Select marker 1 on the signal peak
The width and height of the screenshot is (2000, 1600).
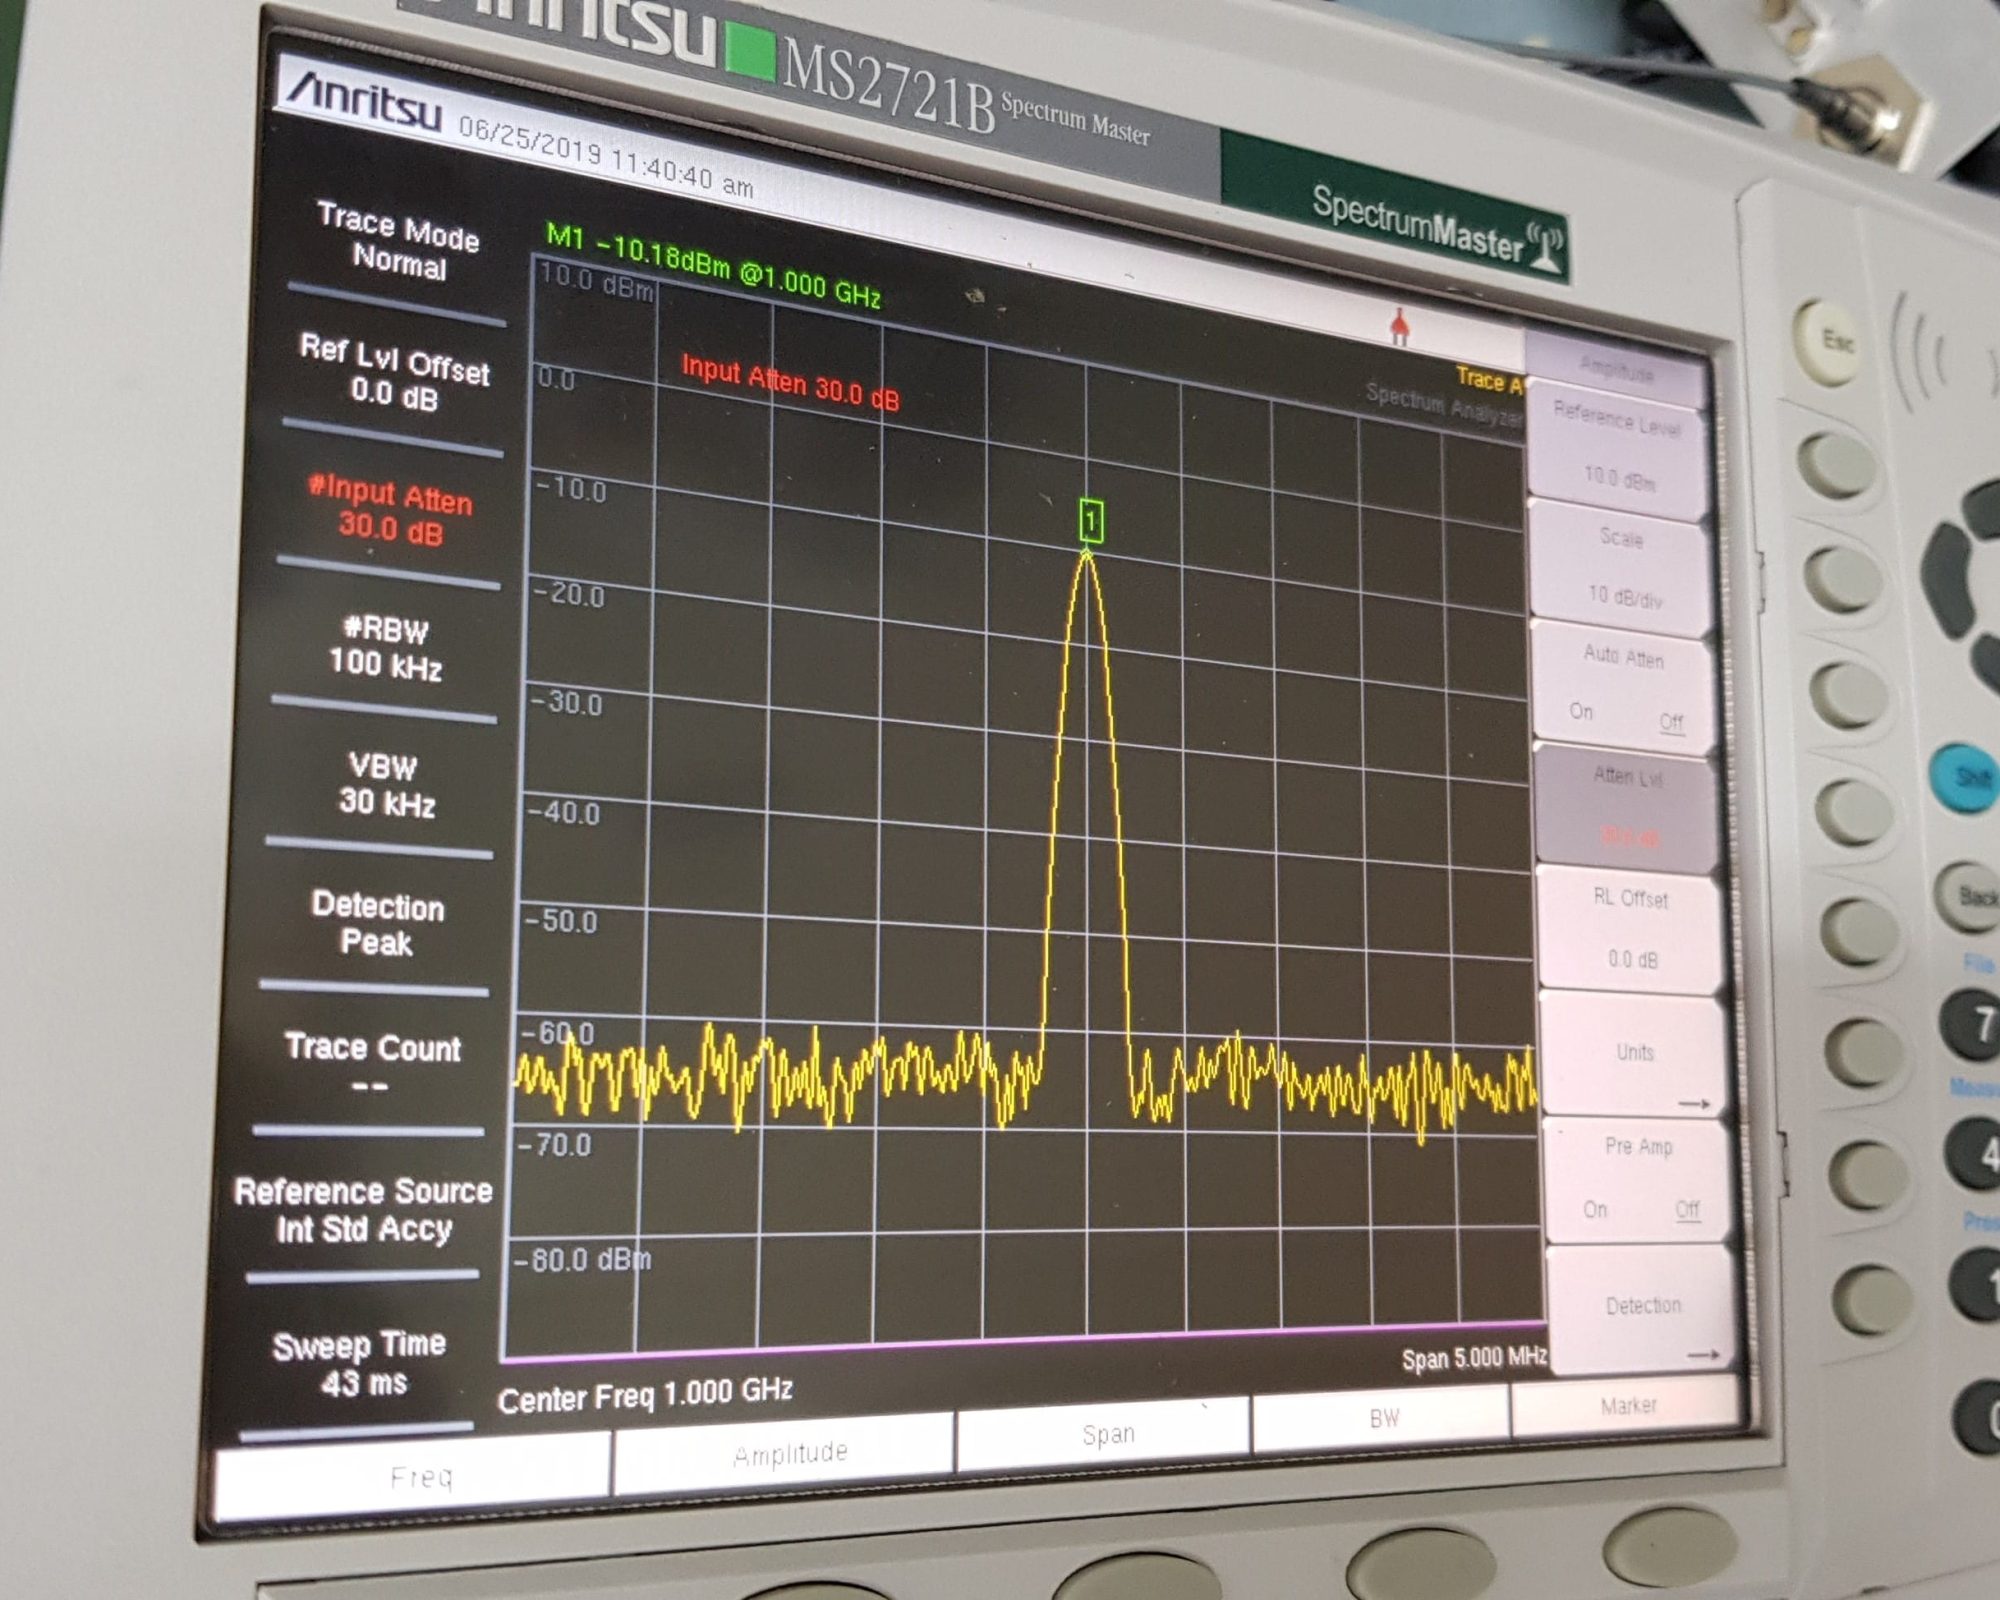[1090, 521]
